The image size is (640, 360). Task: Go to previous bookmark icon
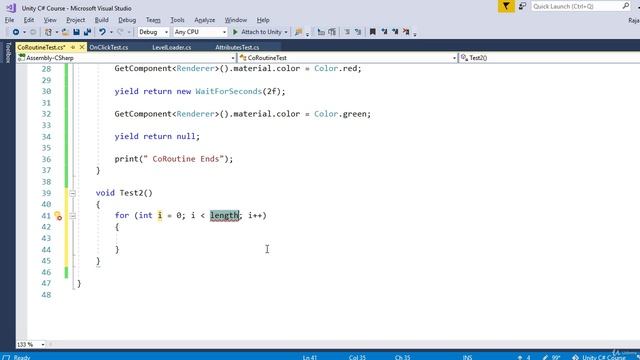coord(384,32)
